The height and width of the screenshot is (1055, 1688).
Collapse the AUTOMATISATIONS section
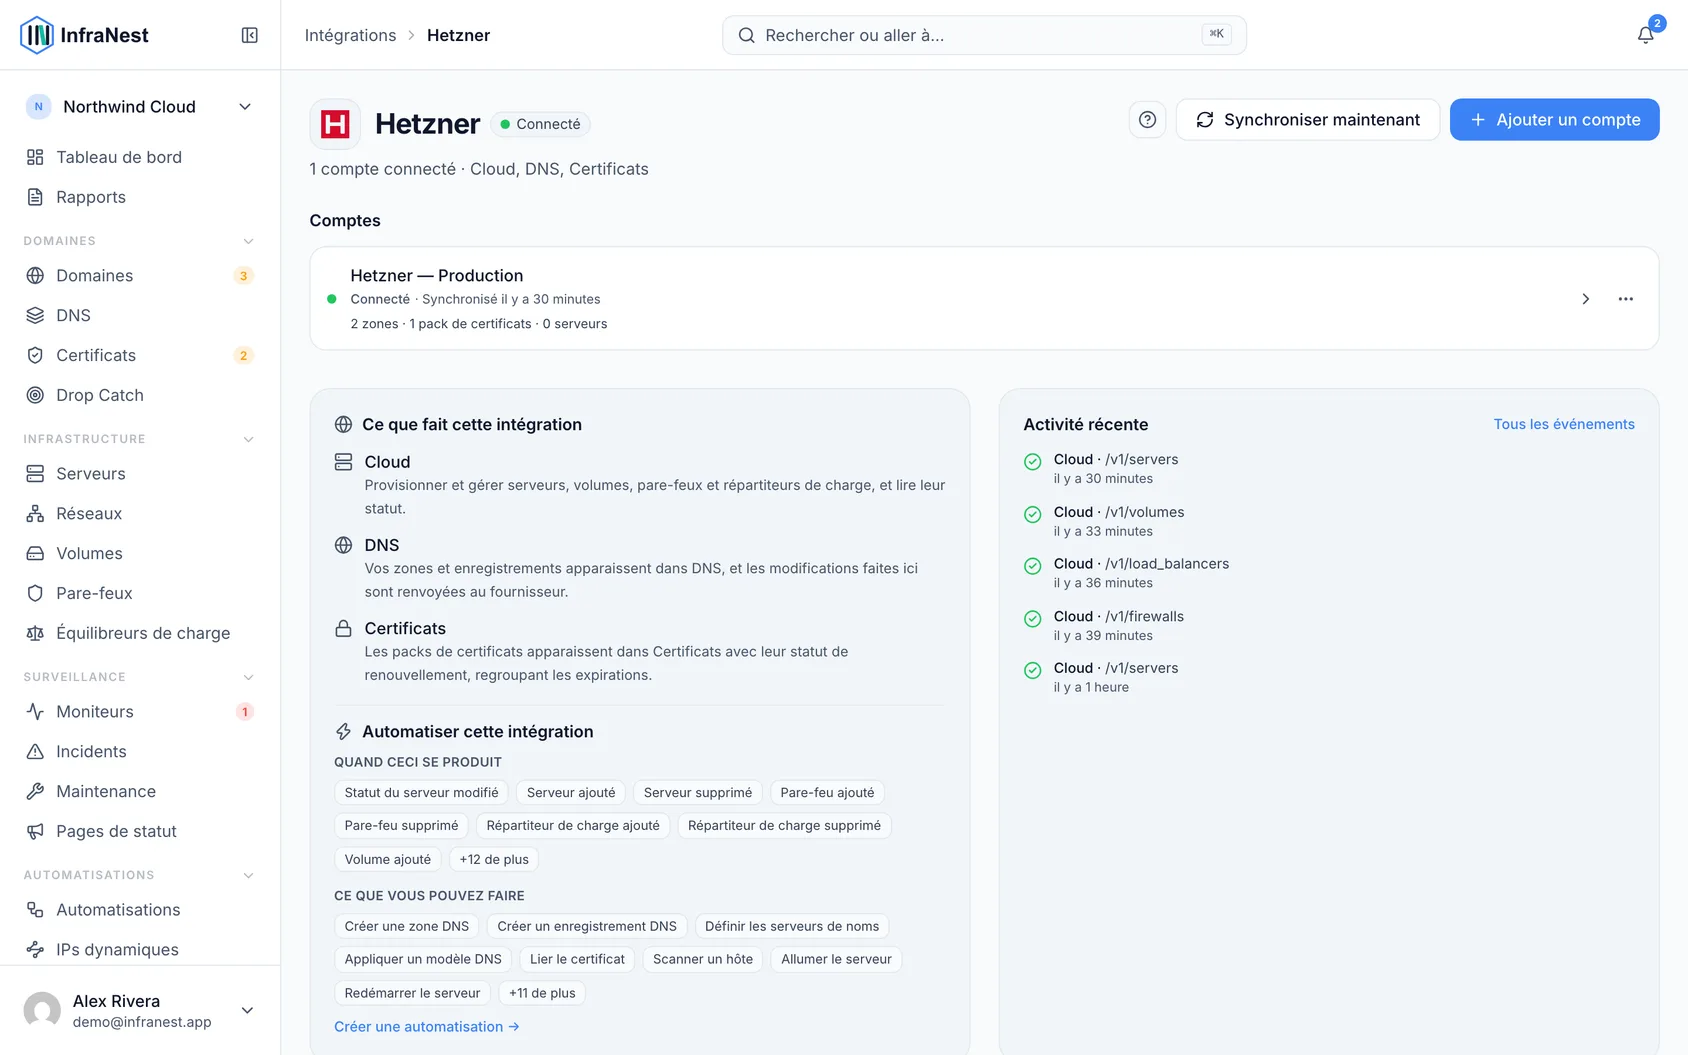249,875
